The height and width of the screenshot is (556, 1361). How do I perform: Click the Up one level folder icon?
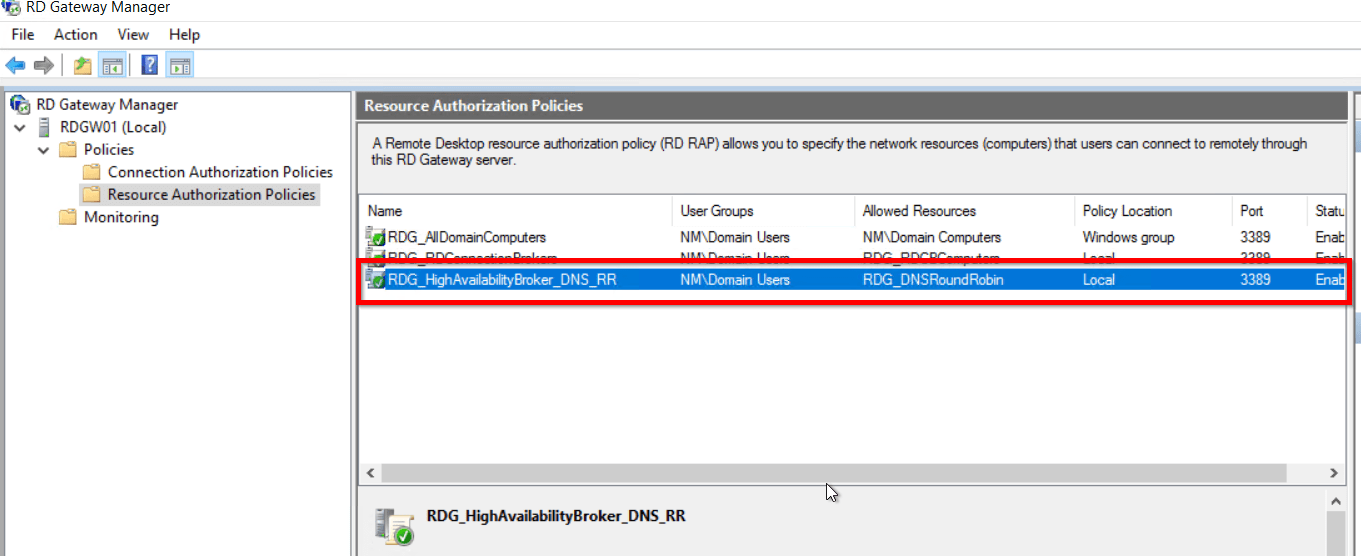83,66
